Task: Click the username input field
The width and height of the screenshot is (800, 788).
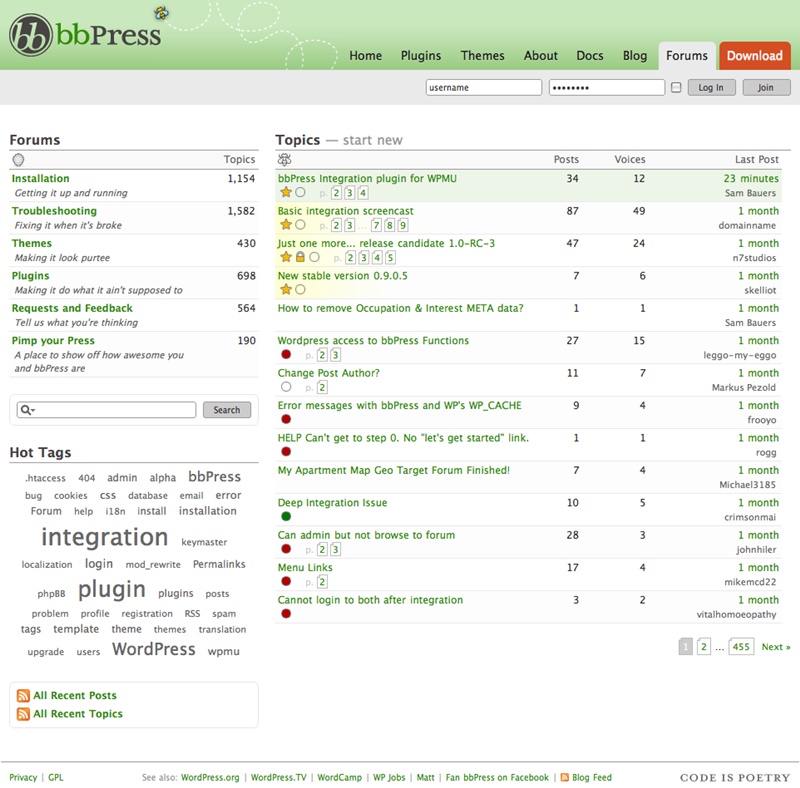Action: coord(484,87)
